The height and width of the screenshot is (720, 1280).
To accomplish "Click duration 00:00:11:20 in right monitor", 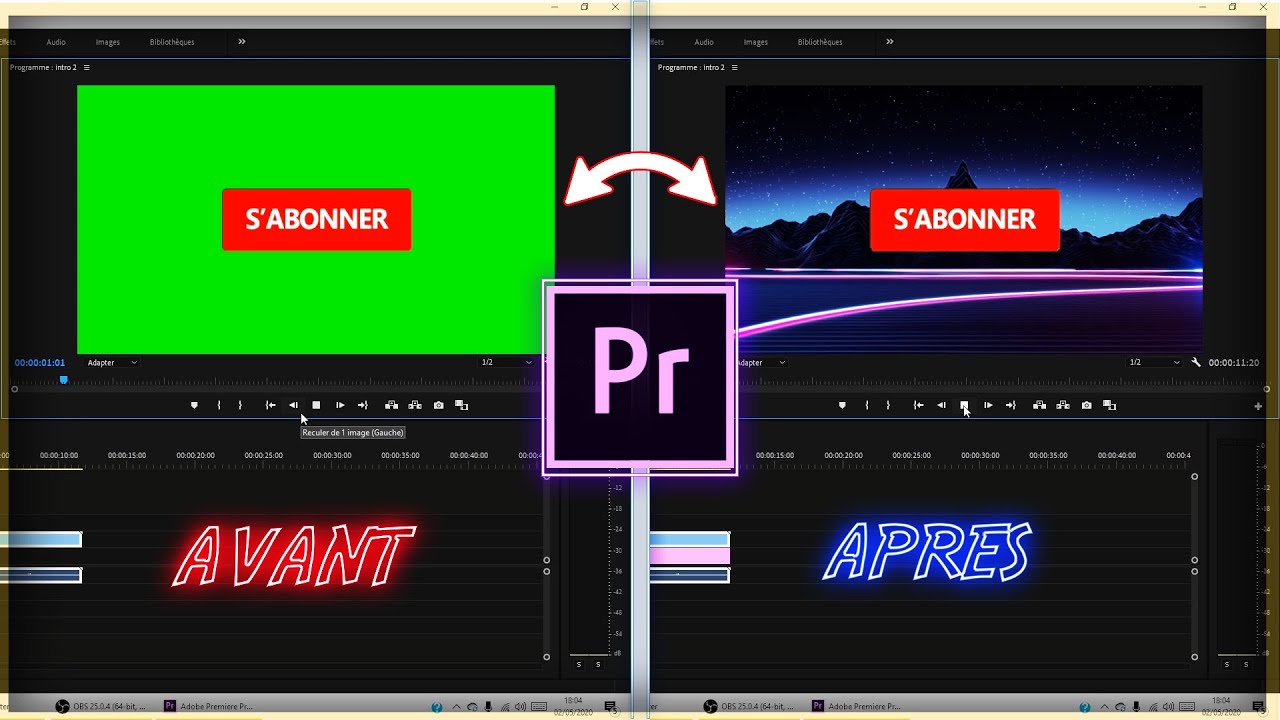I will point(1234,363).
